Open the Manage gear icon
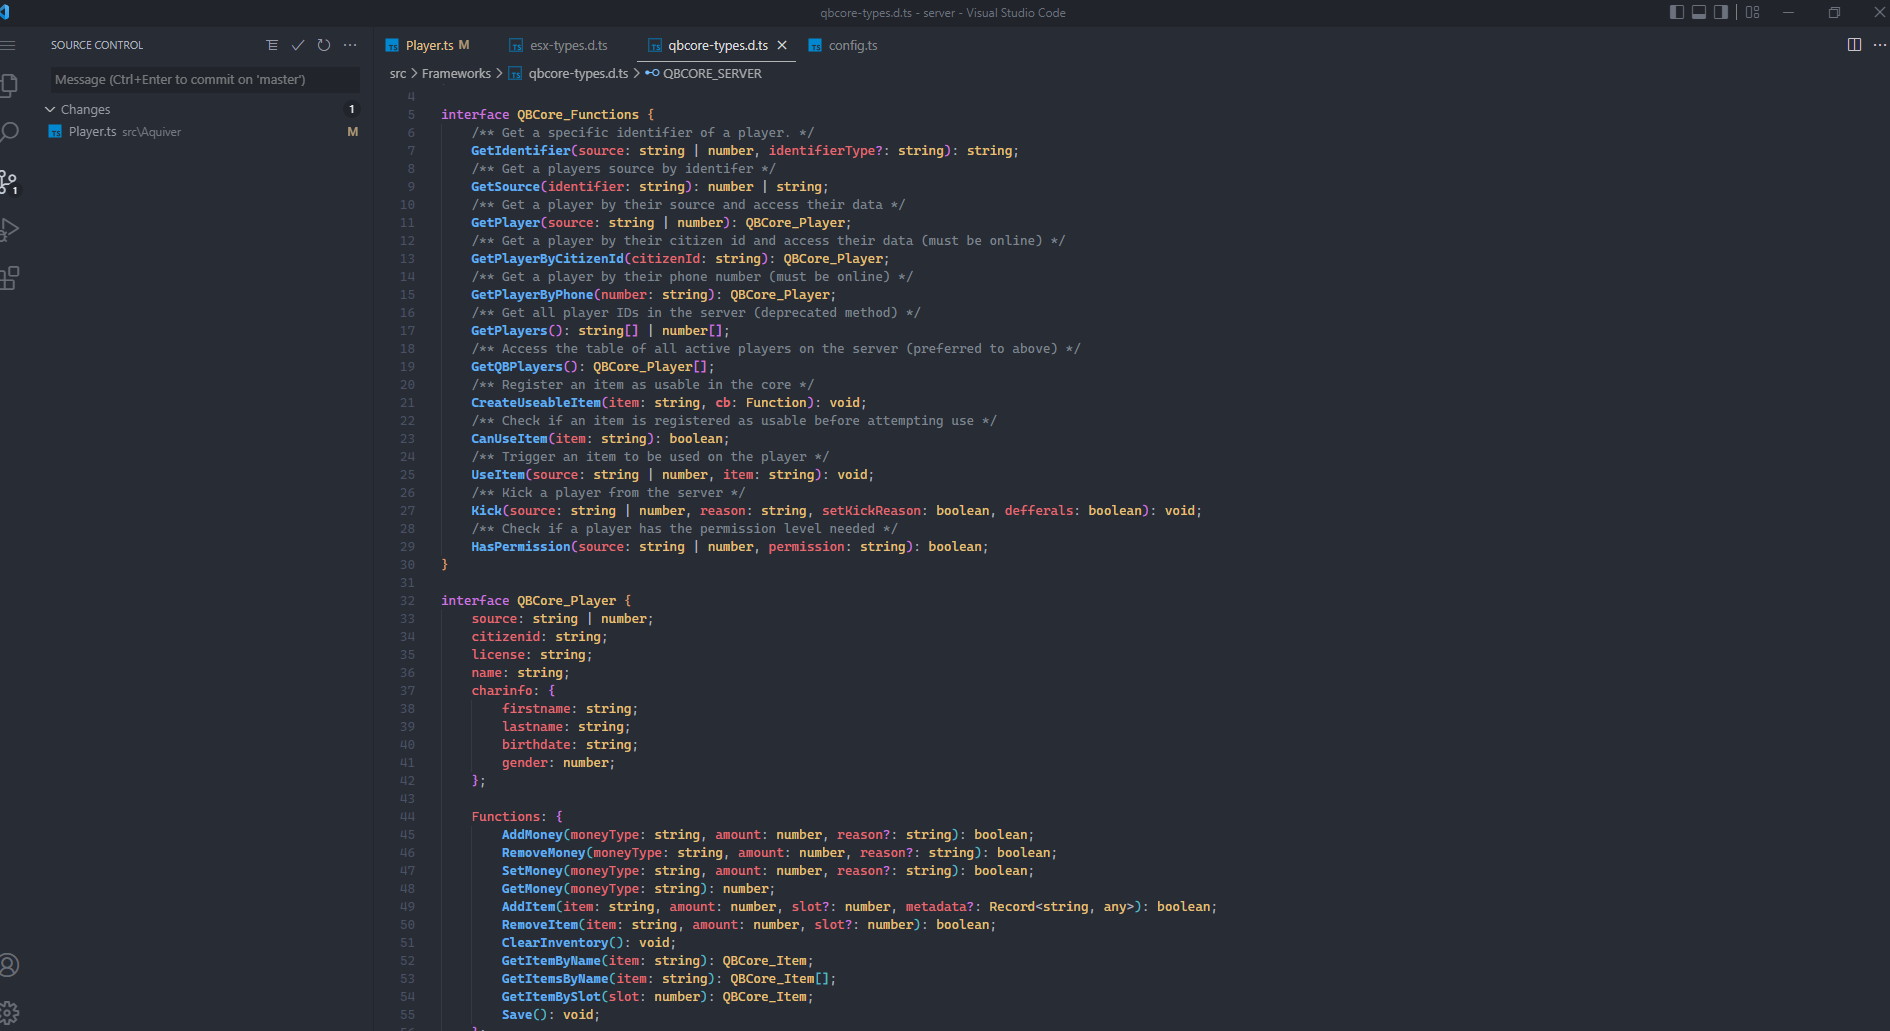 [x=9, y=1013]
